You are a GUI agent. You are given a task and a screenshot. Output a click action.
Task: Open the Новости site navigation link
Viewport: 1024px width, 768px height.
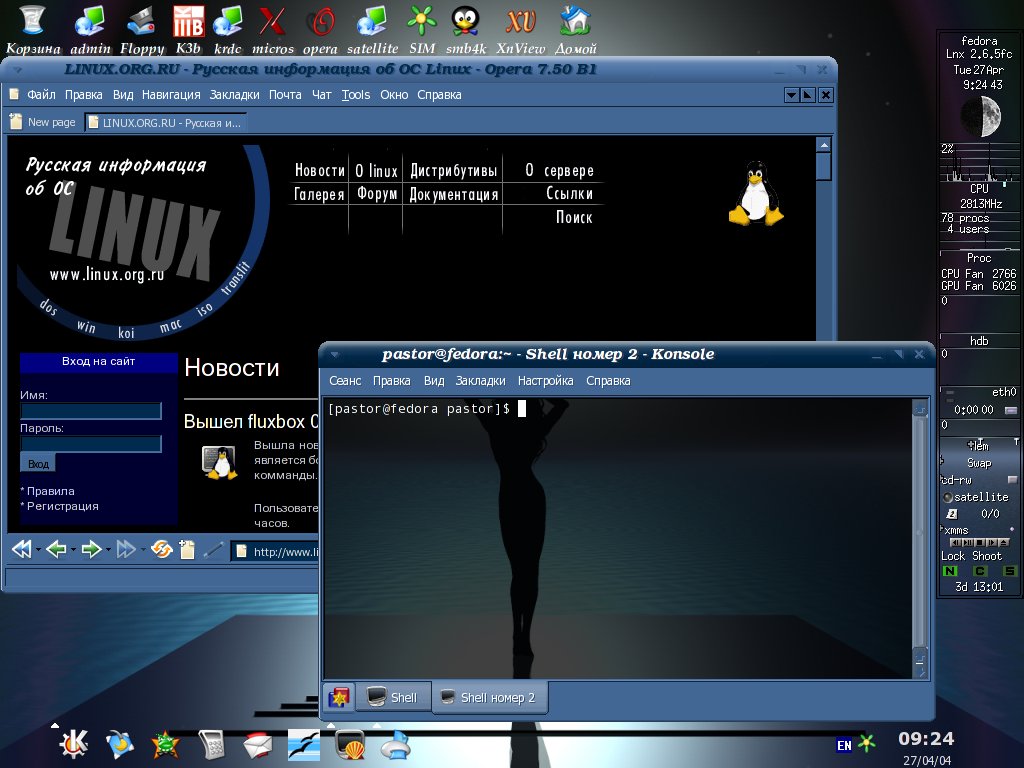click(319, 170)
